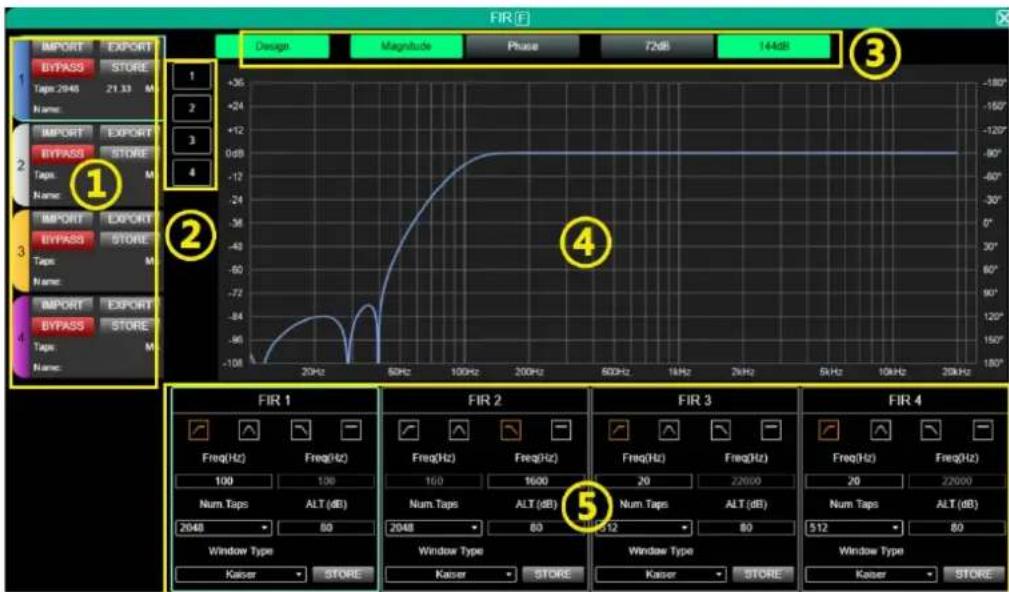The height and width of the screenshot is (592, 1009).
Task: Click STORE beside Window Type in FIR 1
Action: 343,574
